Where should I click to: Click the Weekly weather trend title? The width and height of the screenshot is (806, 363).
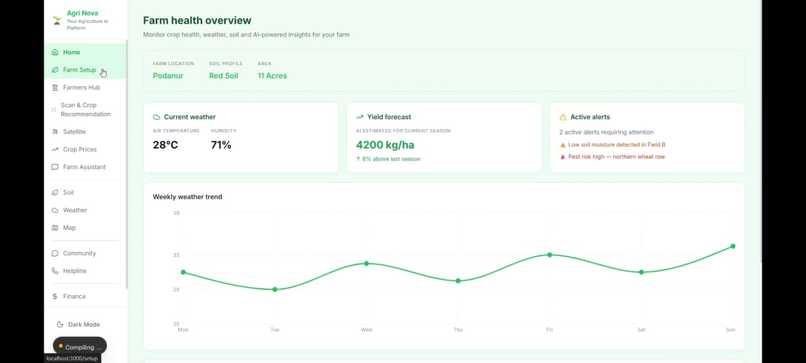(x=188, y=197)
